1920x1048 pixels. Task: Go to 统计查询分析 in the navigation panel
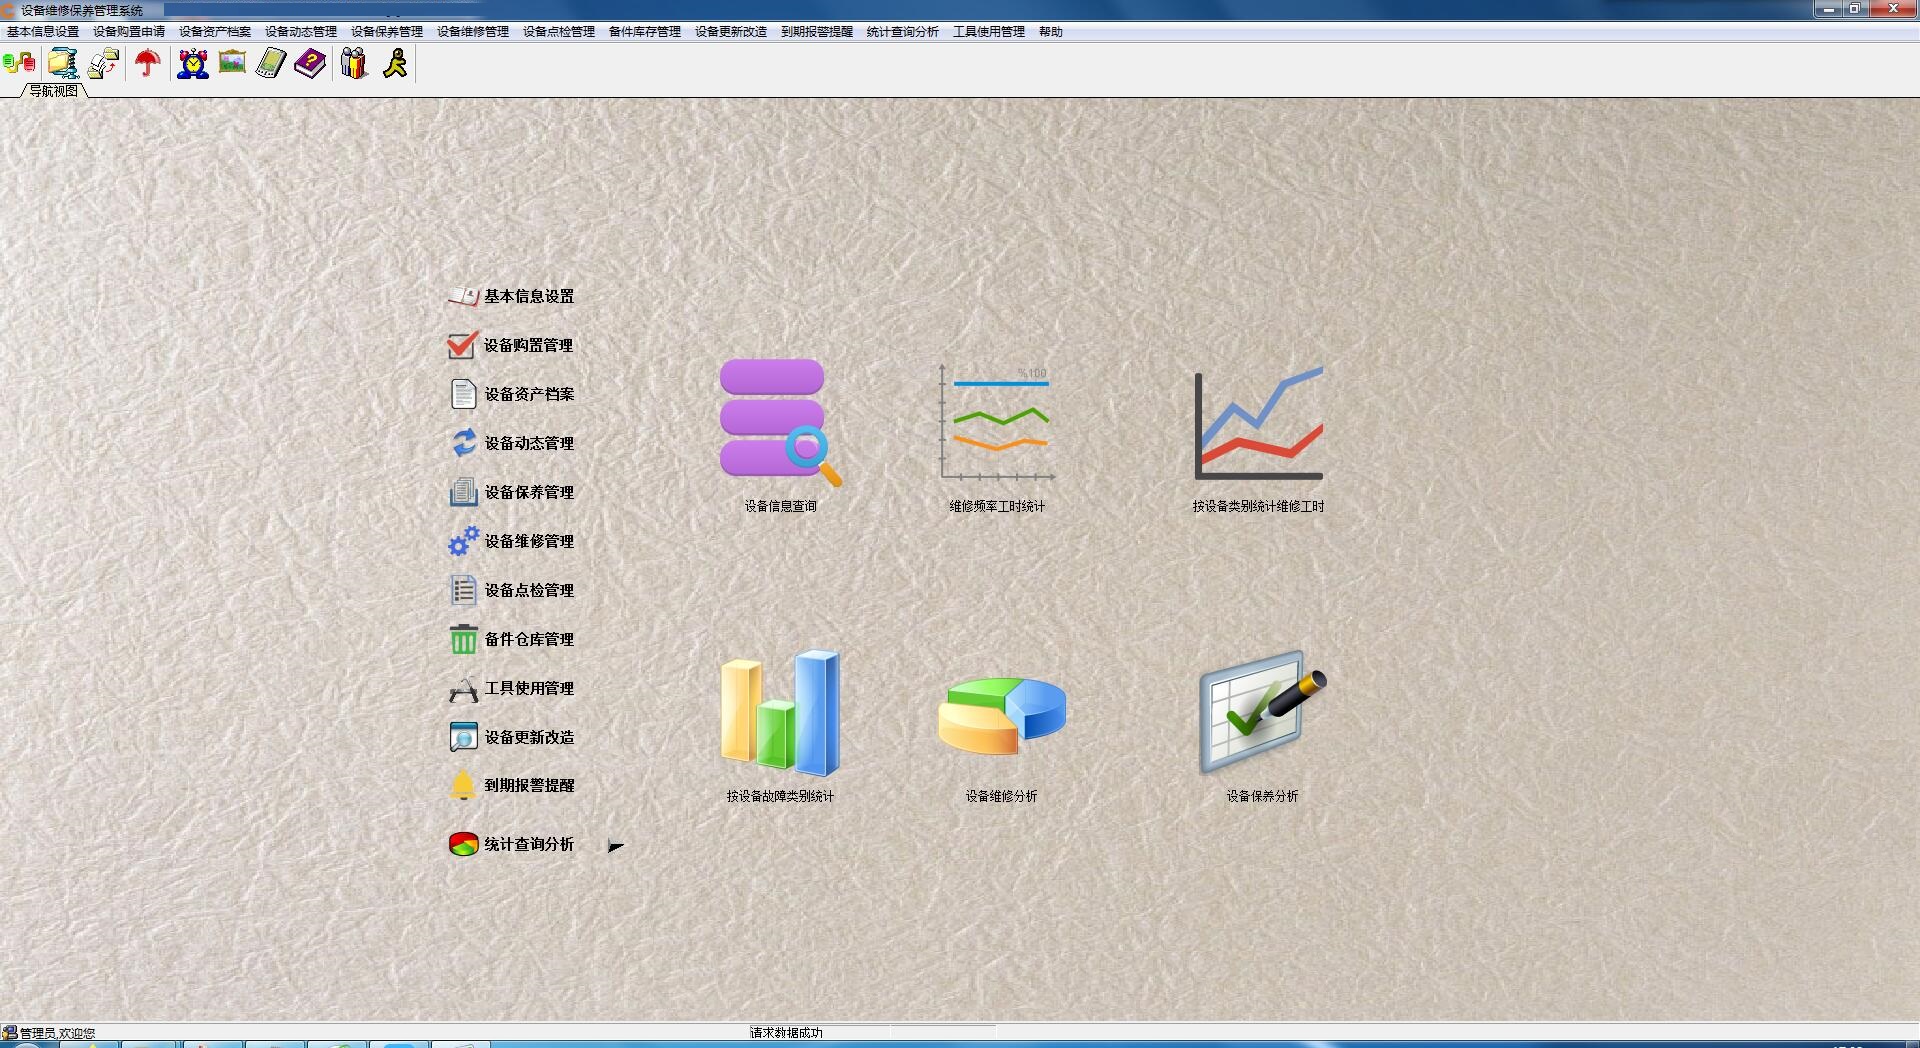point(511,844)
